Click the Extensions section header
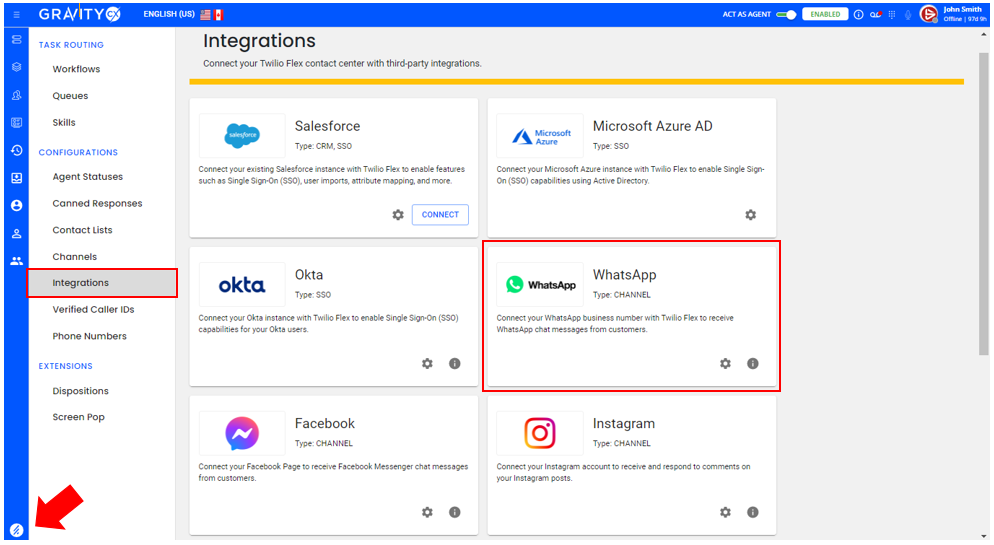This screenshot has width=994, height=545. tap(65, 366)
